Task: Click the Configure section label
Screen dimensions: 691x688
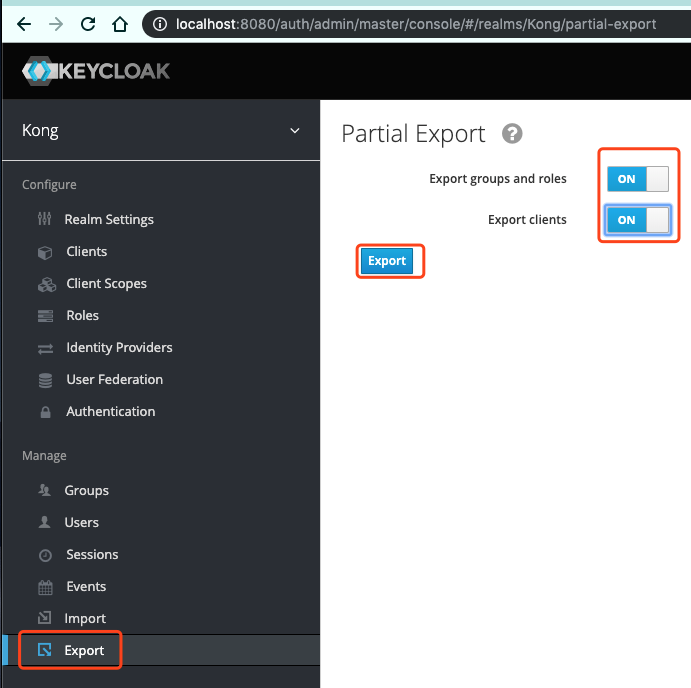Action: [x=49, y=185]
